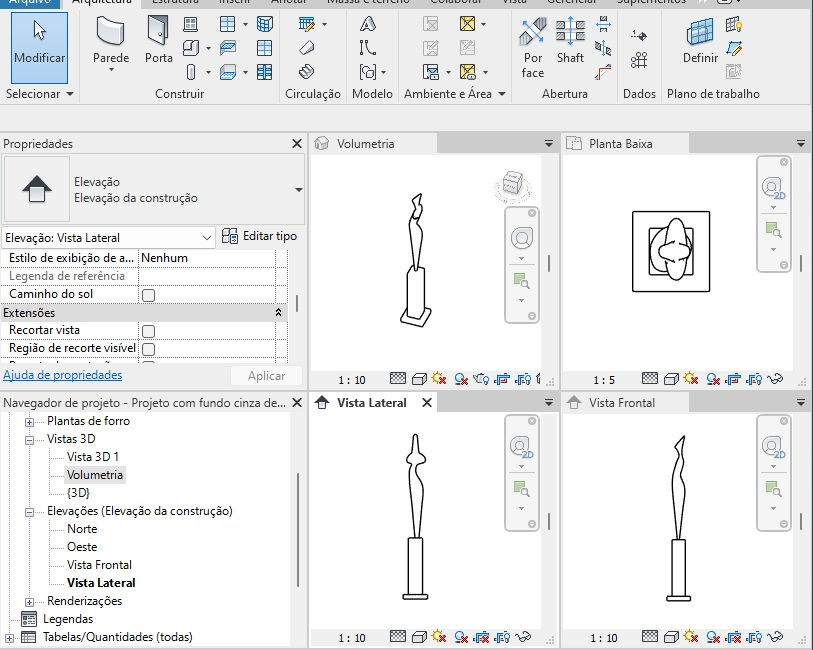Viewport: 813px width, 650px height.
Task: Select Norte elevation in project browser
Action: (82, 529)
